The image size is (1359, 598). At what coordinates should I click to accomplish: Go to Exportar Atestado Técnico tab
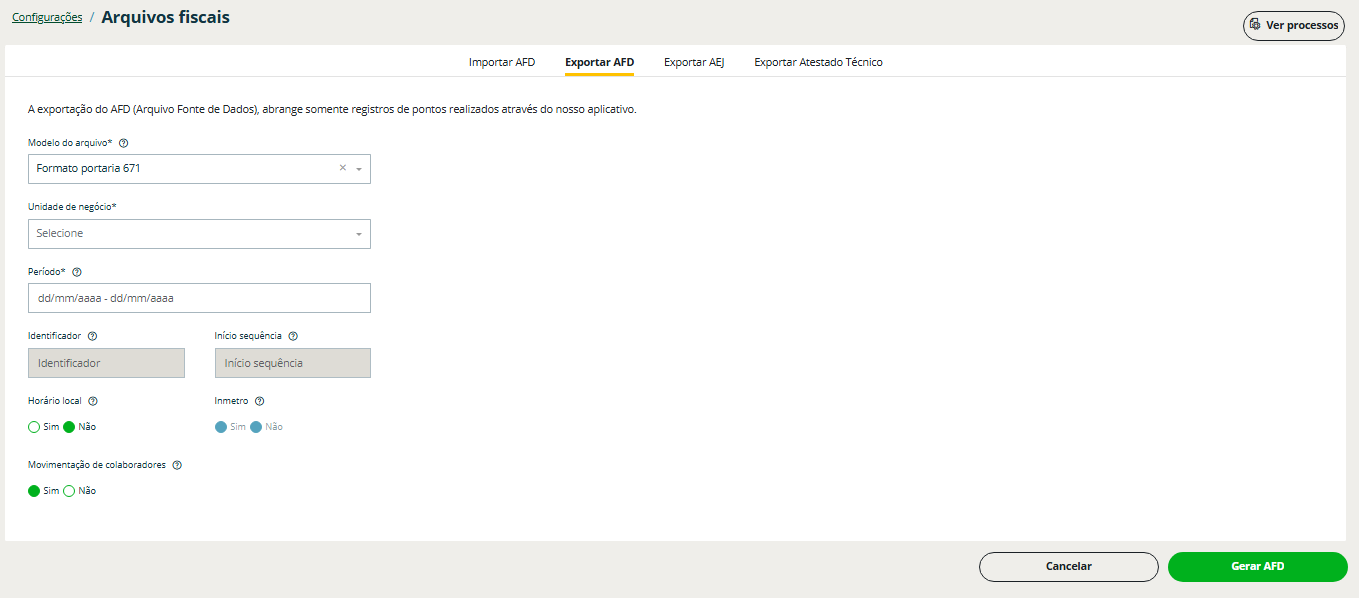point(818,62)
